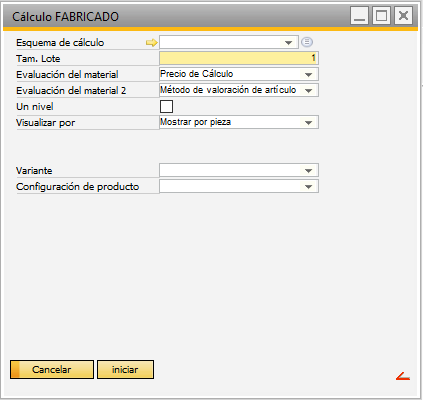The height and width of the screenshot is (400, 423).
Task: Click the iniciar button
Action: coord(125,369)
